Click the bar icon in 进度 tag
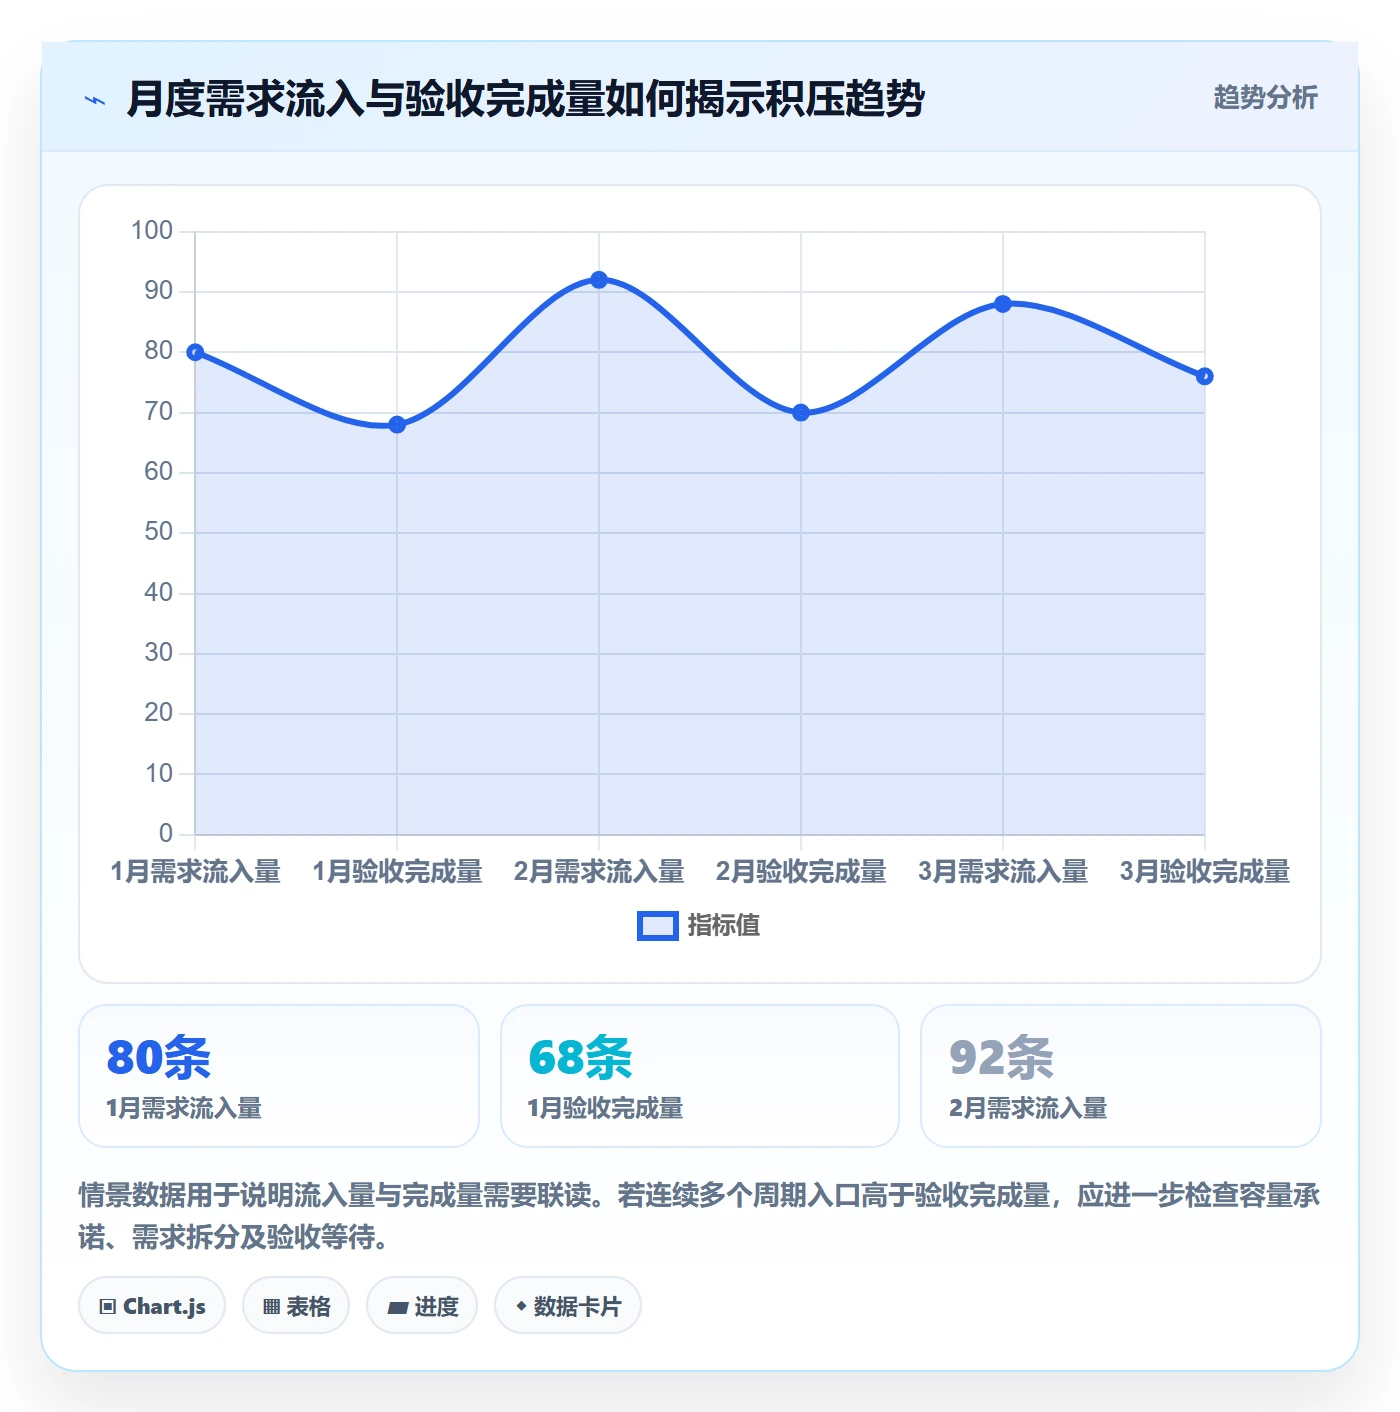The image size is (1400, 1412). (397, 1307)
